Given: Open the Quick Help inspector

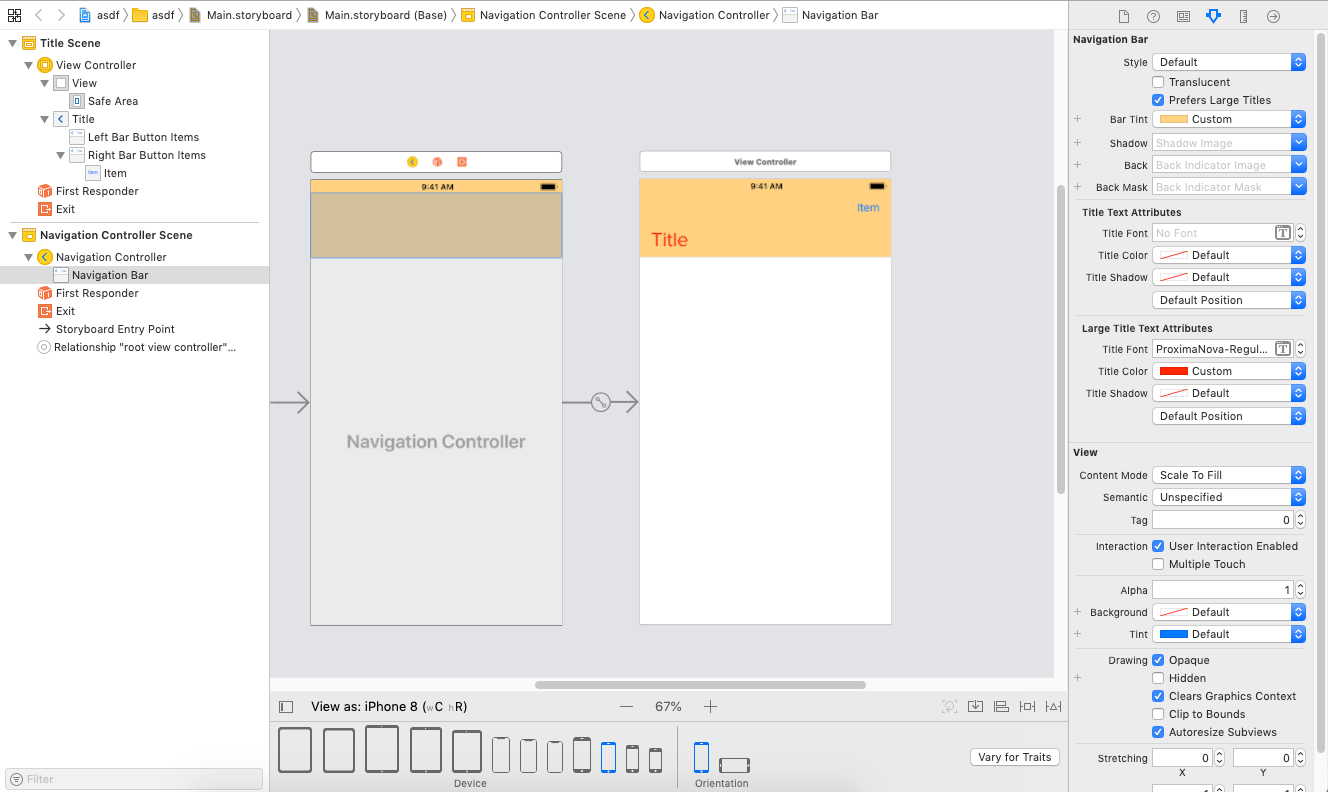Looking at the screenshot, I should 1153,16.
